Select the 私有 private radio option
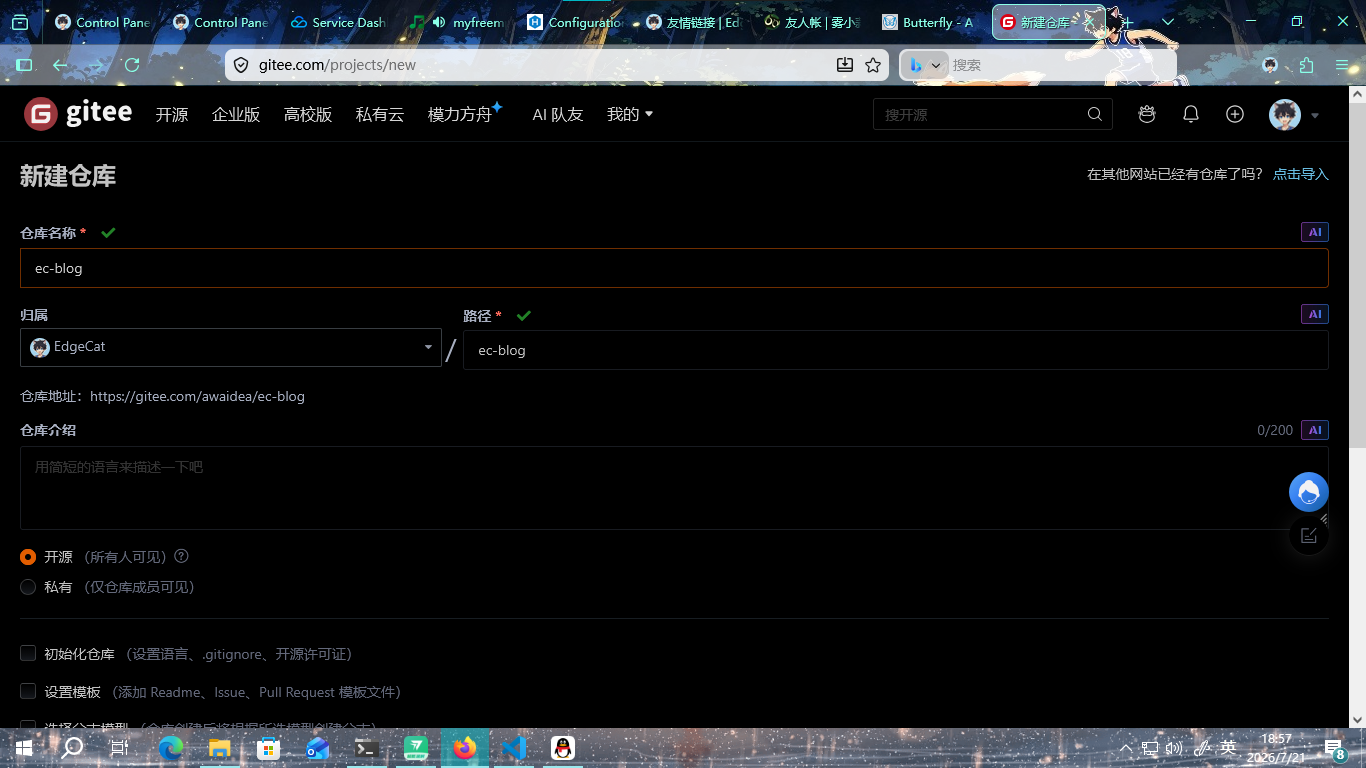 (28, 587)
